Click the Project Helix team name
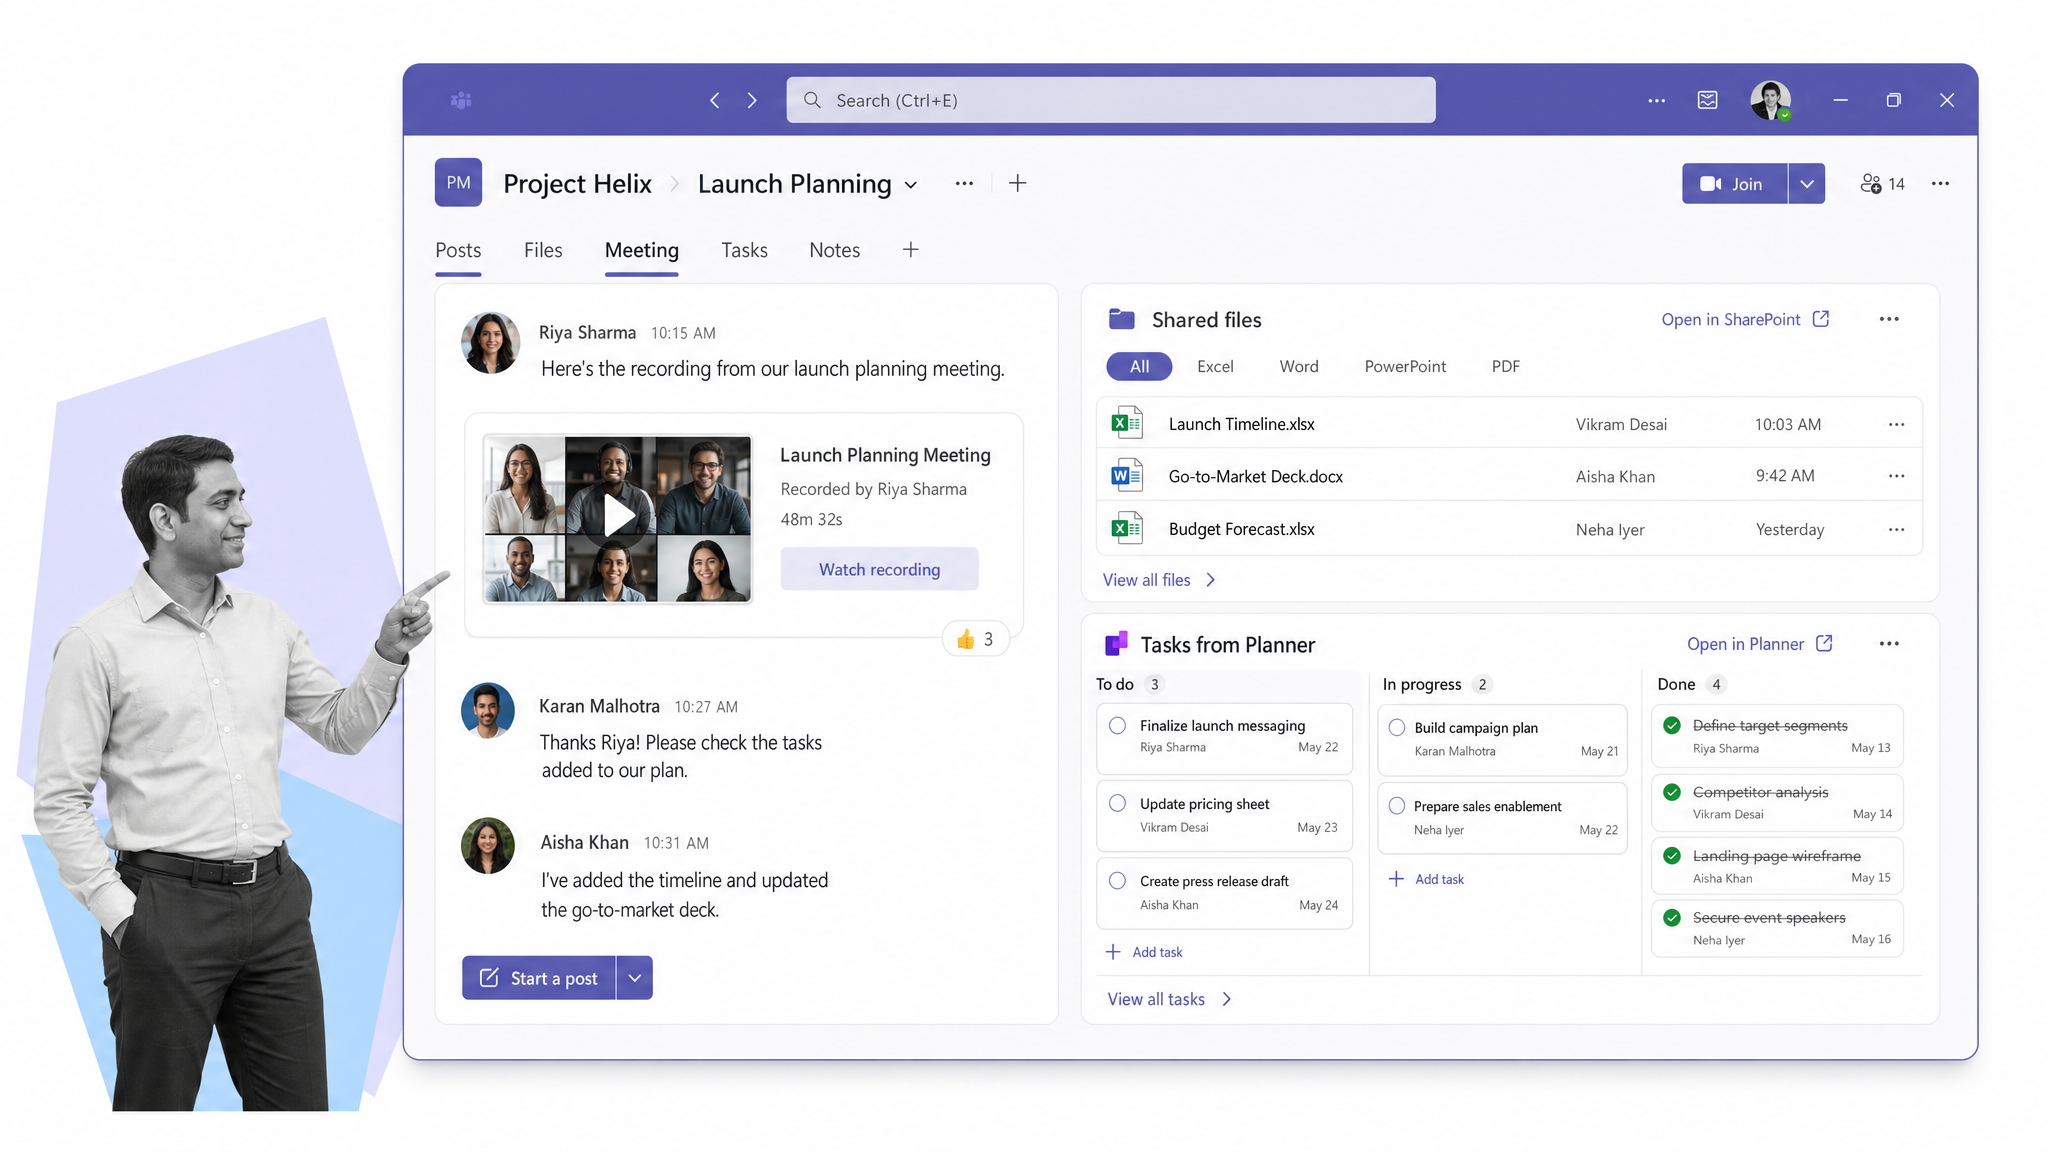Screen dimensions: 2048x1152 pos(577,184)
